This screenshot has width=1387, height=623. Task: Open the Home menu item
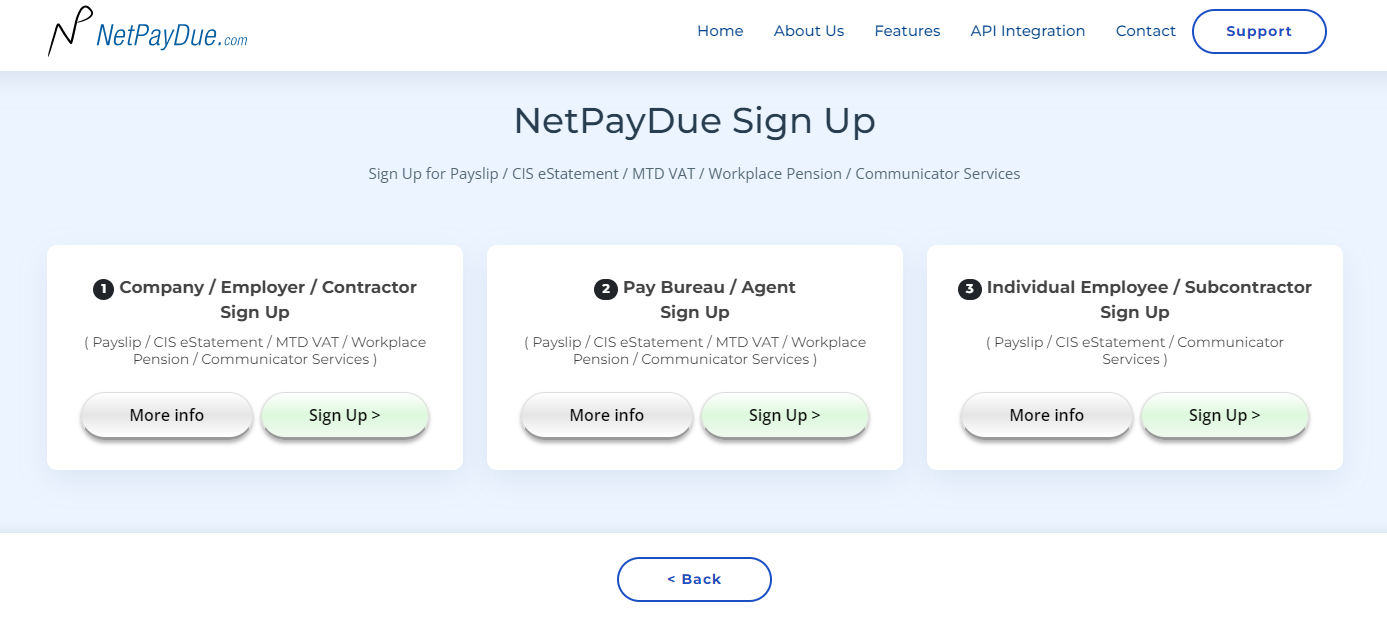(x=720, y=31)
